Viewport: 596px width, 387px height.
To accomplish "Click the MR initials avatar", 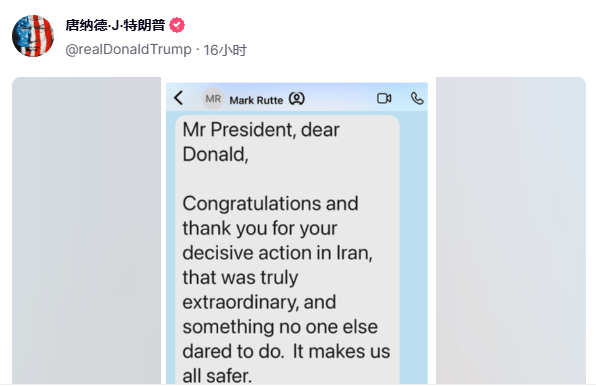I will pyautogui.click(x=213, y=99).
